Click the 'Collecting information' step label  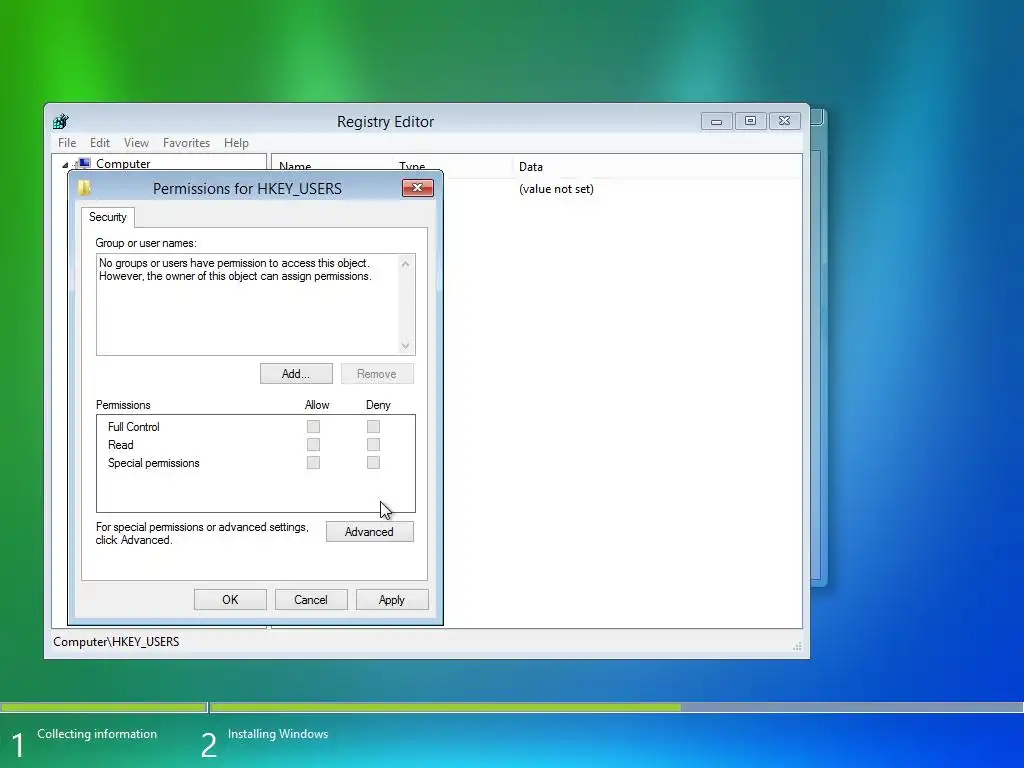pos(97,734)
